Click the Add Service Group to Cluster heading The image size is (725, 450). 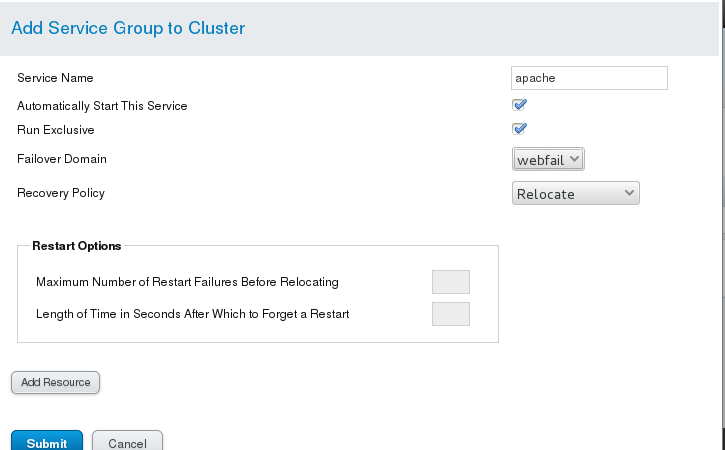tap(128, 28)
